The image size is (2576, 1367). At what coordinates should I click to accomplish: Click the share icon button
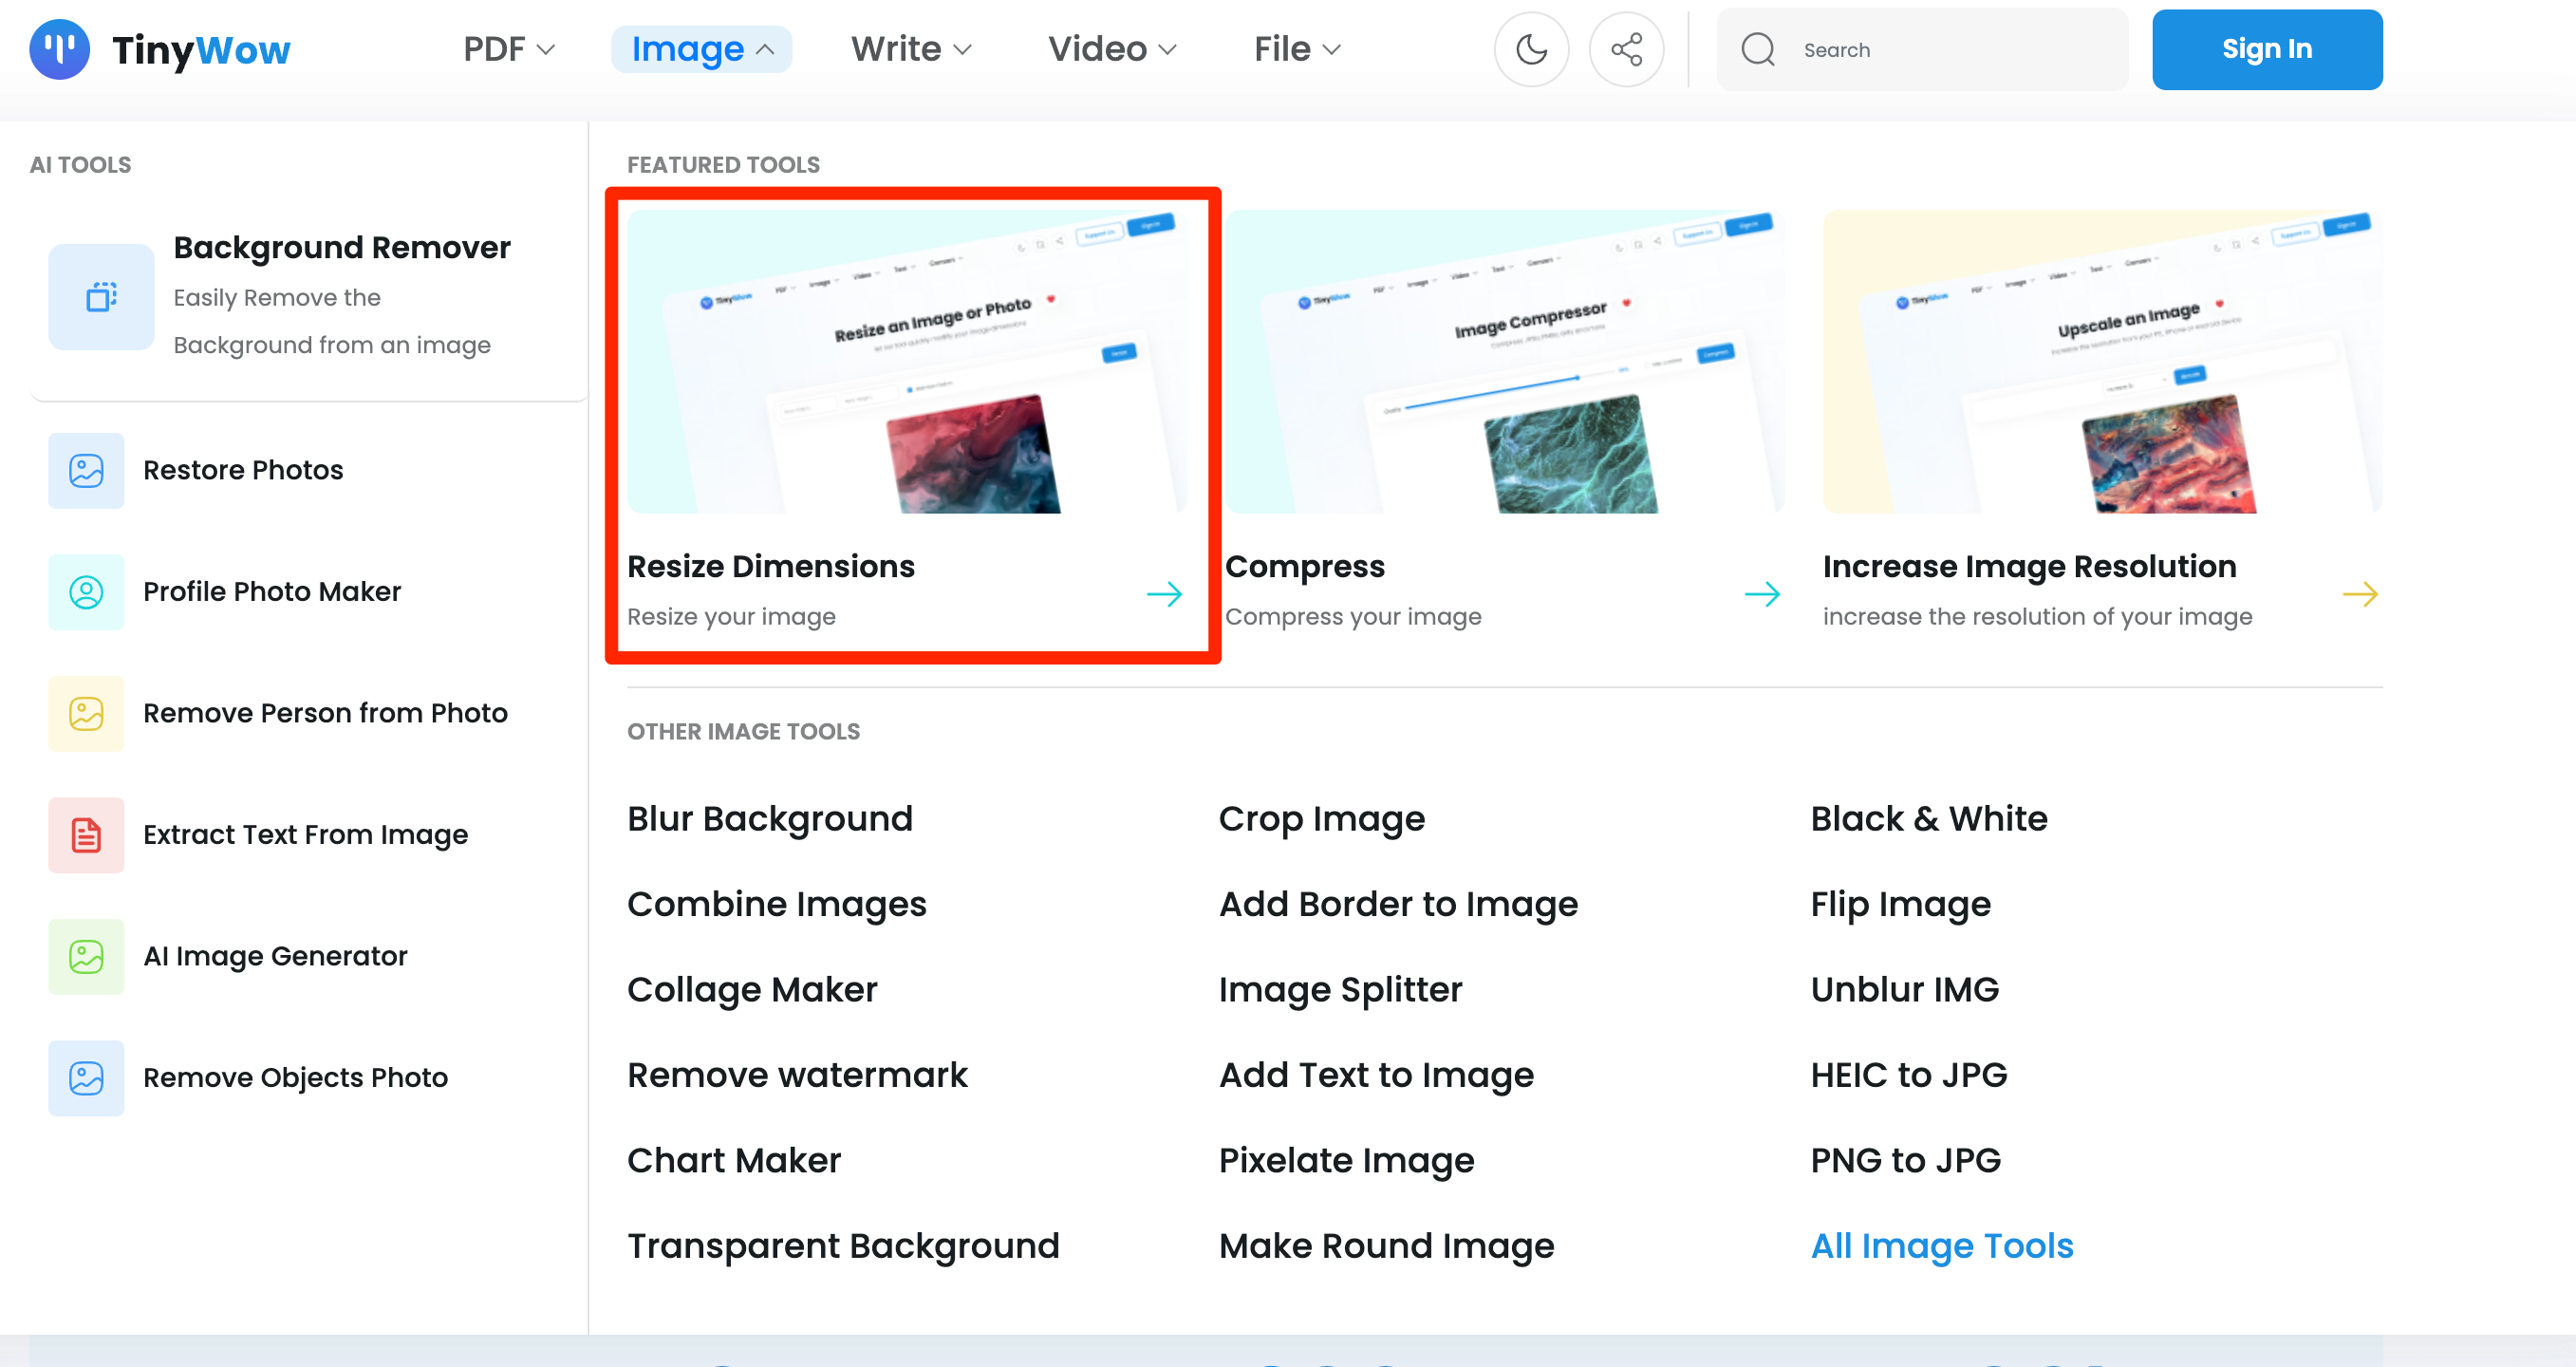pyautogui.click(x=1626, y=49)
